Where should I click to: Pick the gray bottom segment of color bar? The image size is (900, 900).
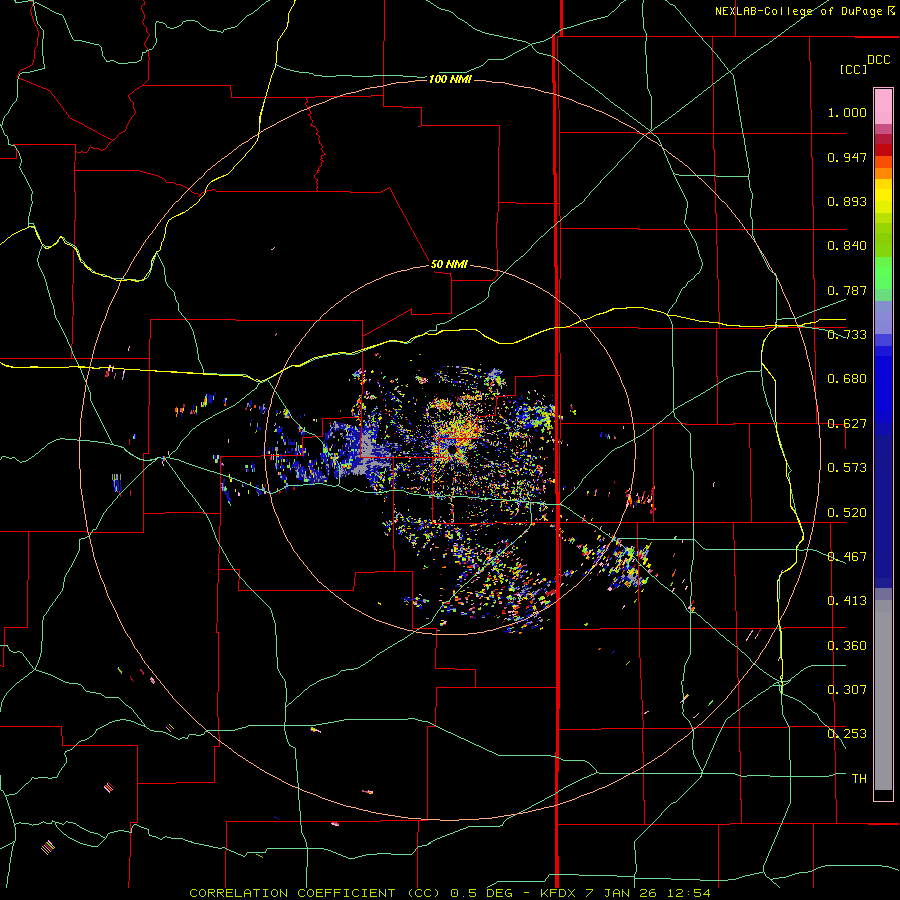(x=883, y=695)
